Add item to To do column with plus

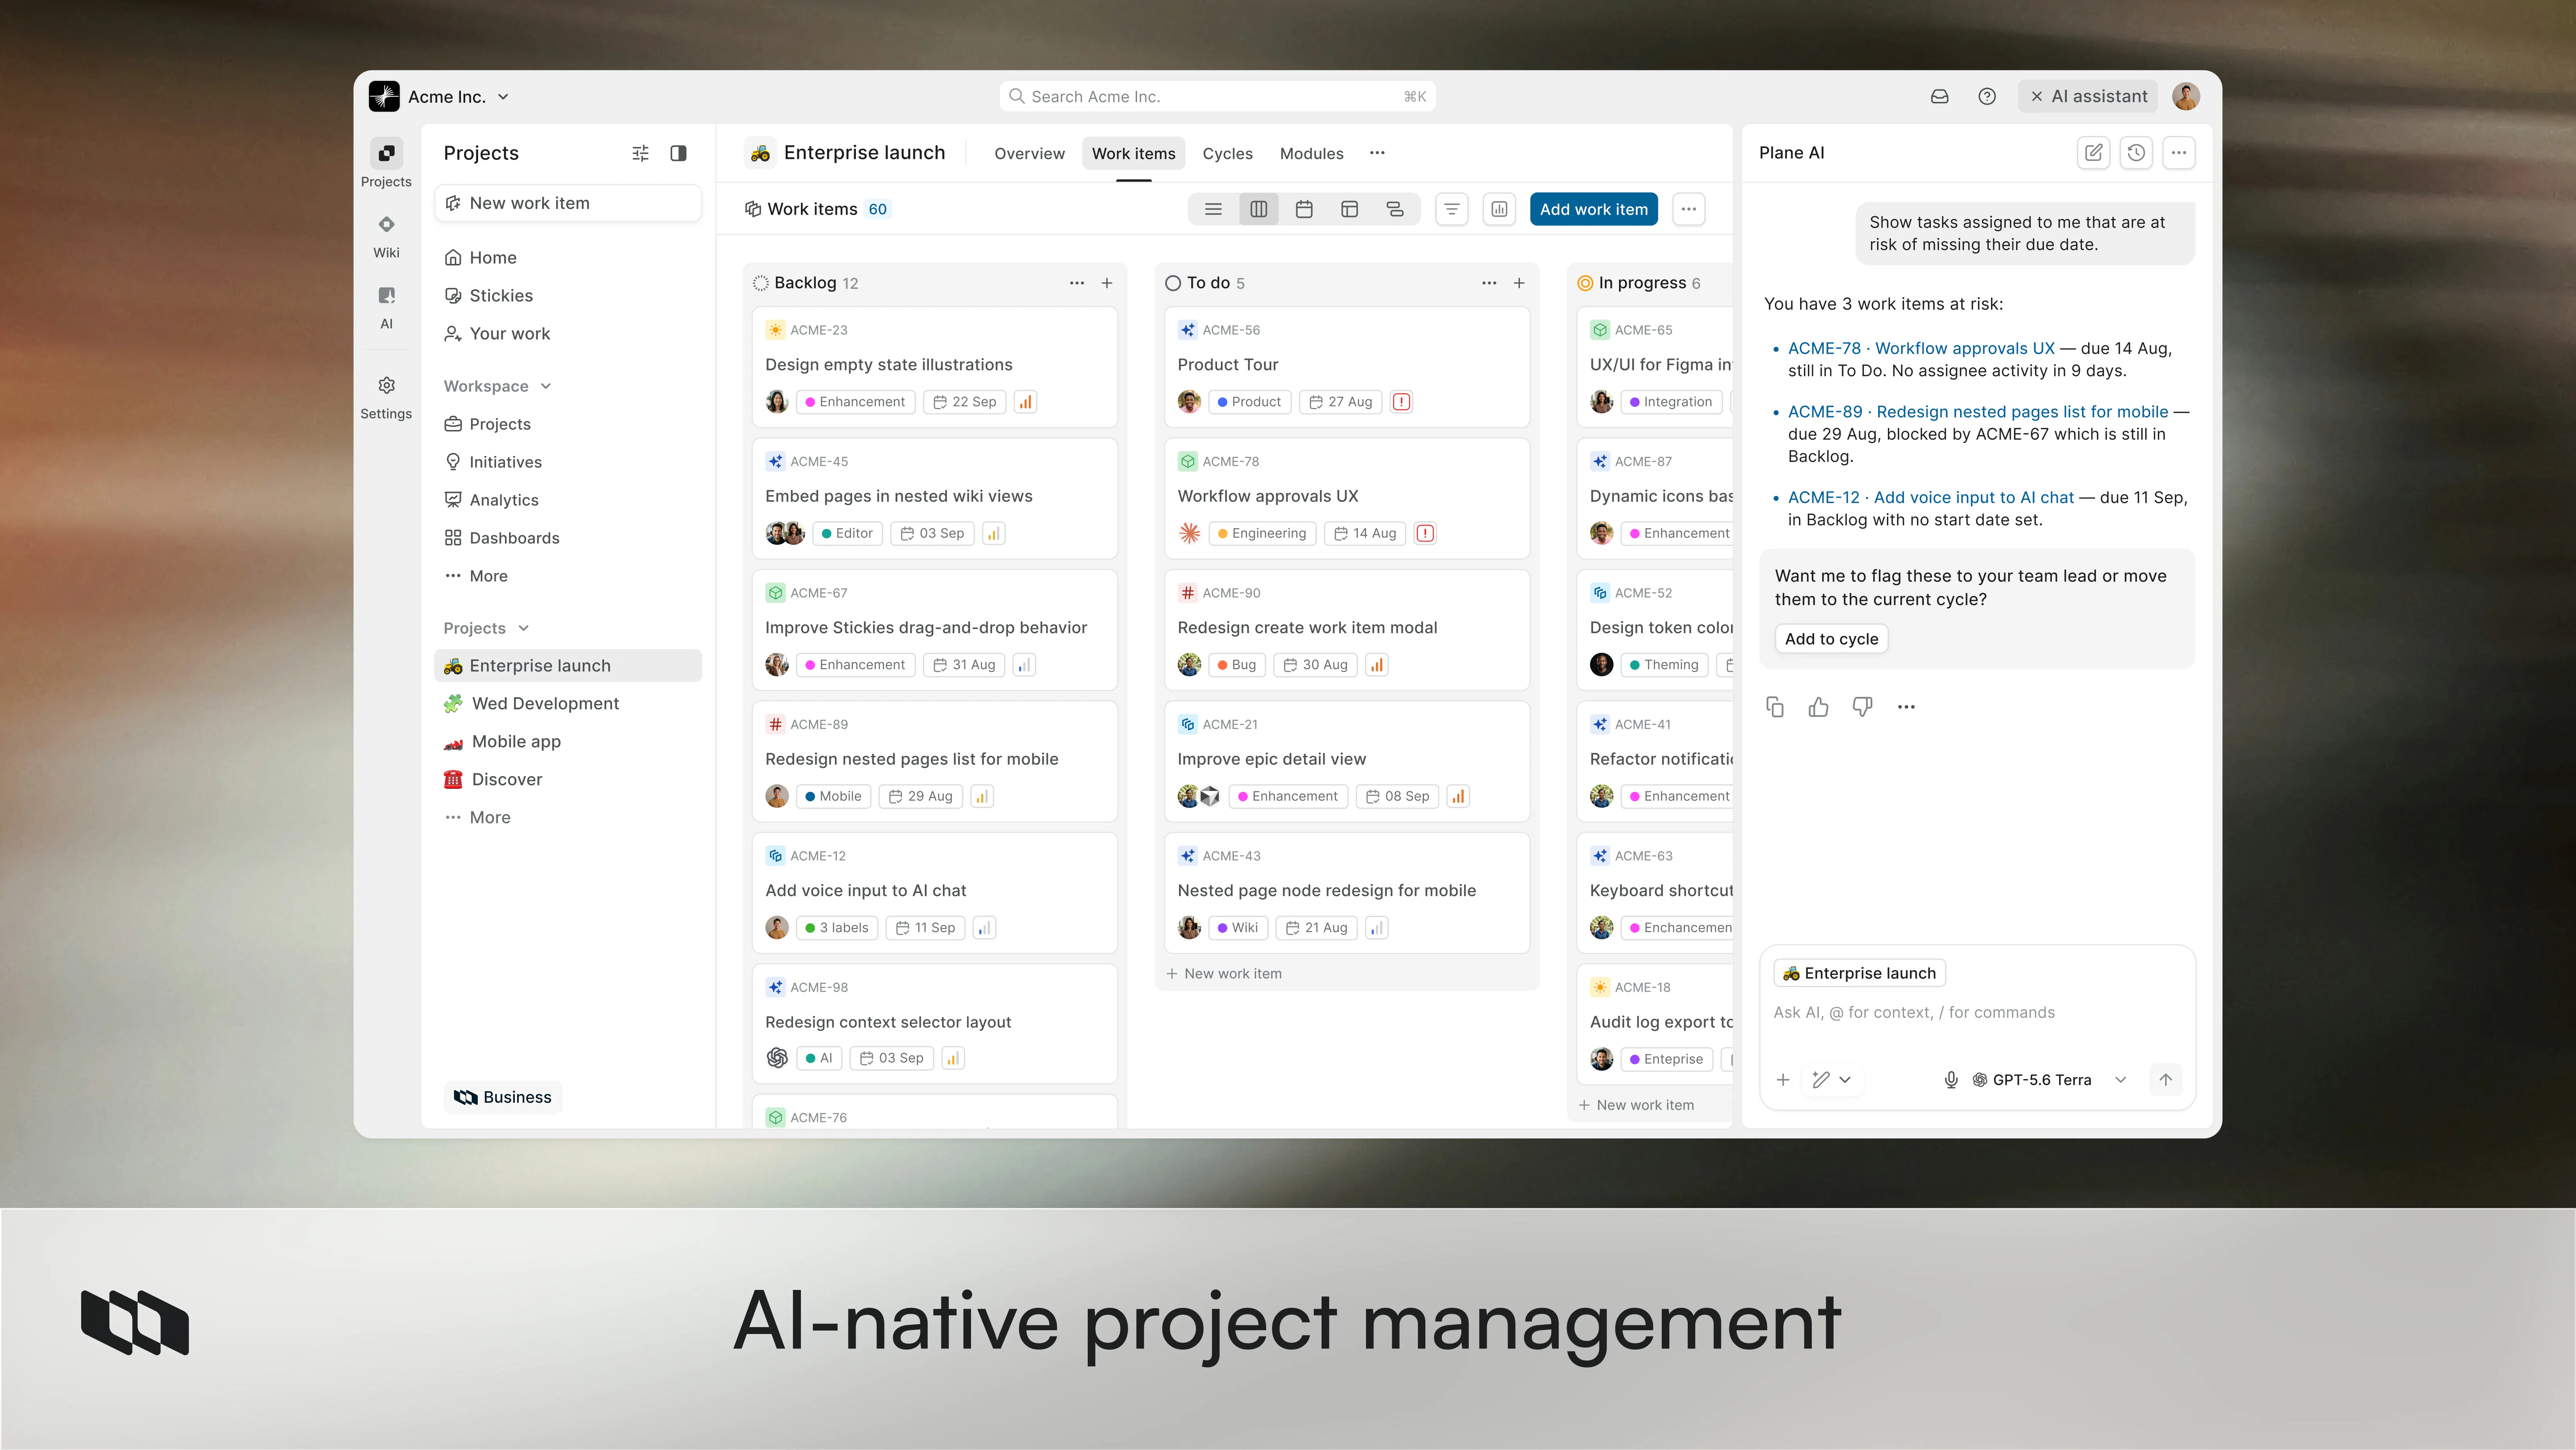[x=1519, y=283]
